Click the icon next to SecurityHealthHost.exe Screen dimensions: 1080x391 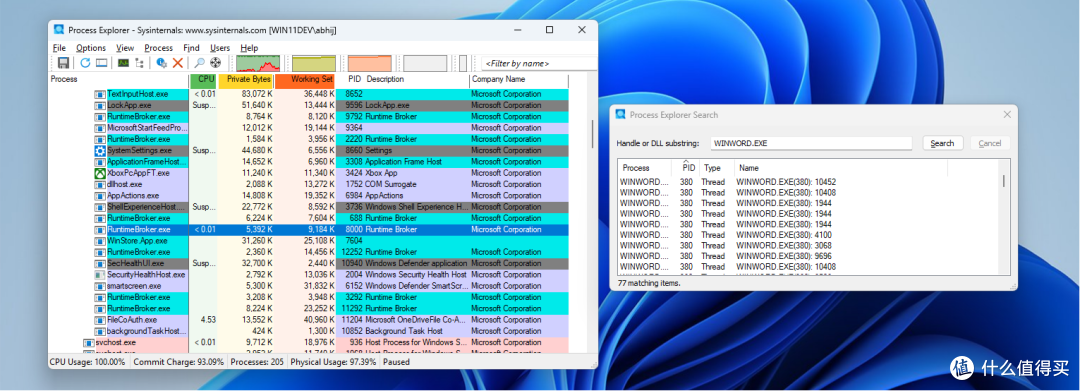coord(100,275)
